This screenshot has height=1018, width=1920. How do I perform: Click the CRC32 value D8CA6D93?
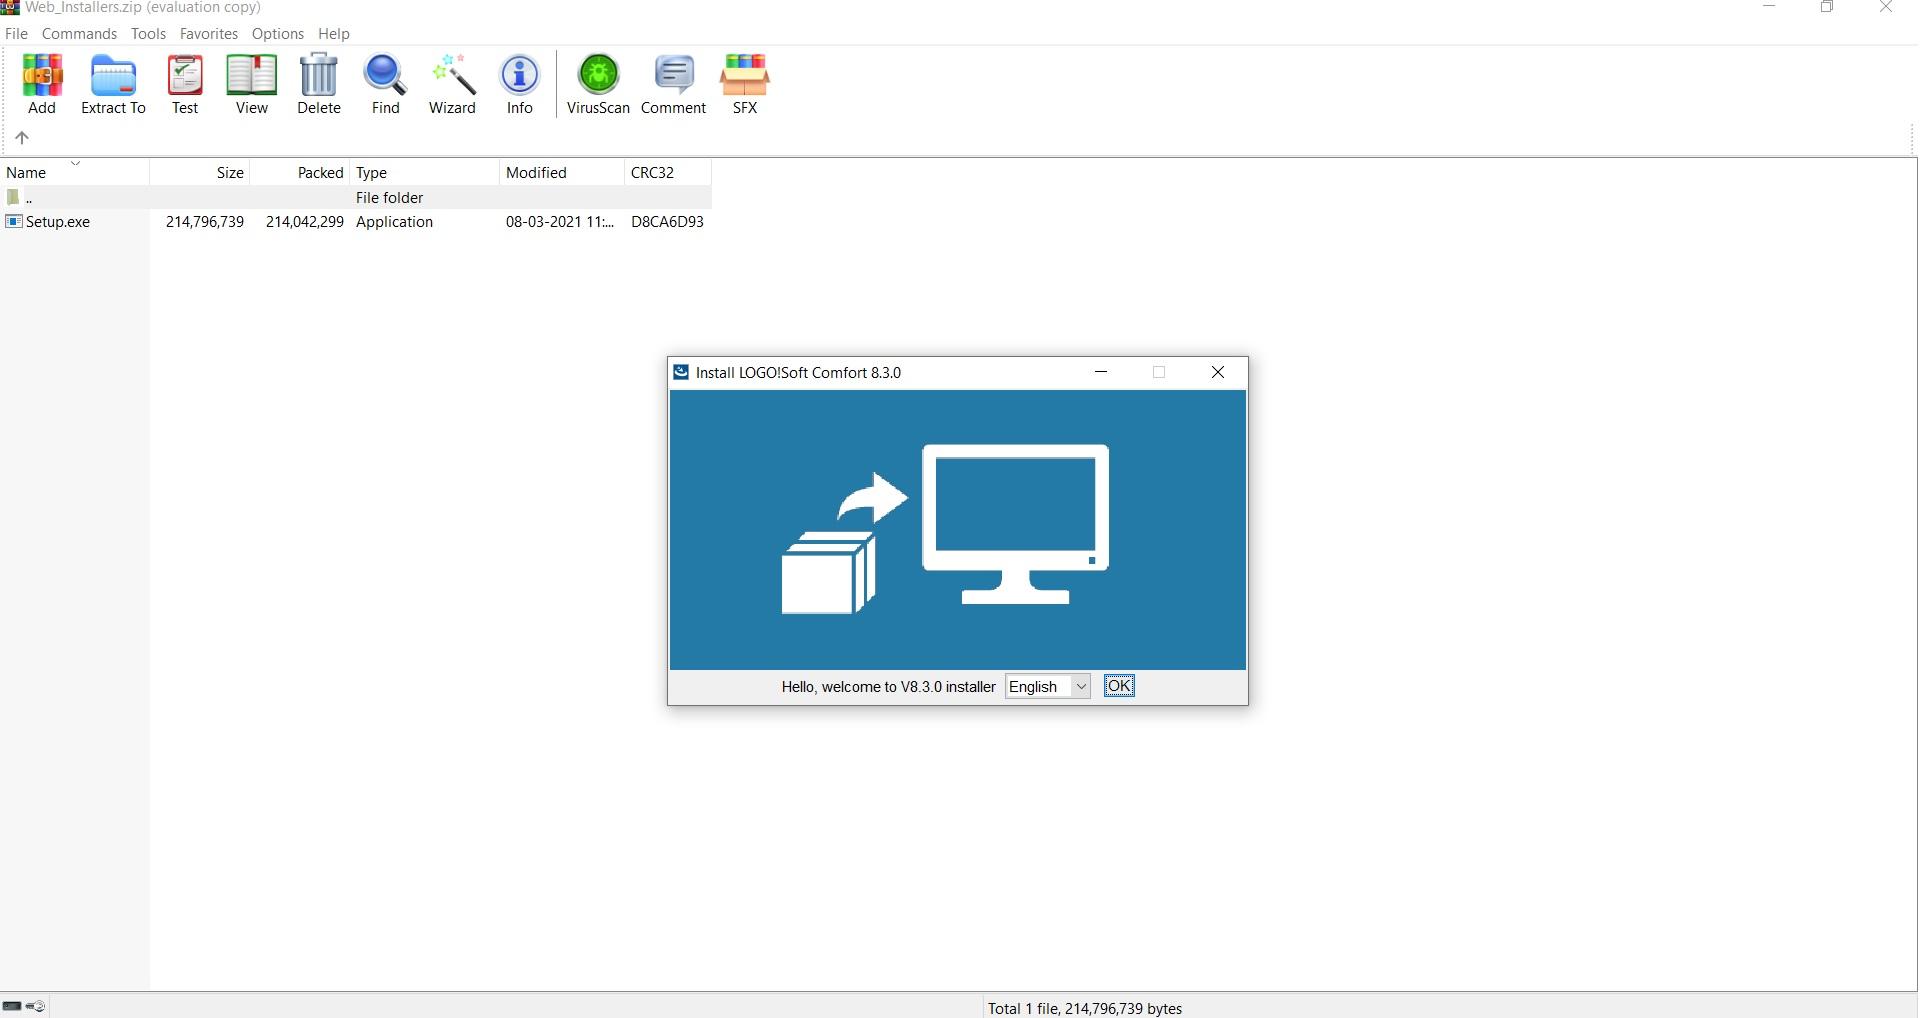pos(667,222)
